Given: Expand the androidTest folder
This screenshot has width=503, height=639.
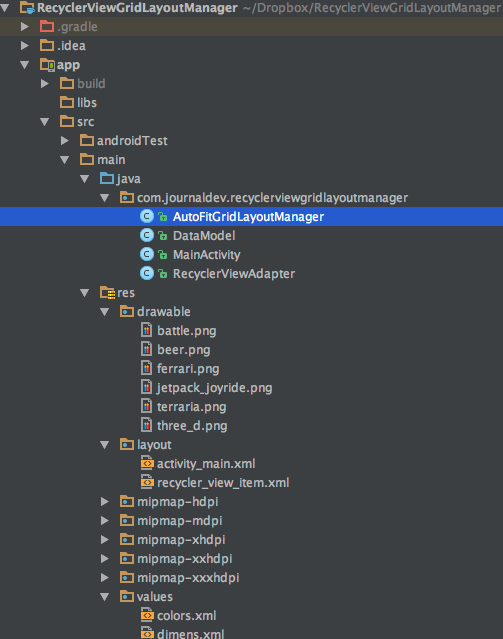Looking at the screenshot, I should [x=64, y=141].
